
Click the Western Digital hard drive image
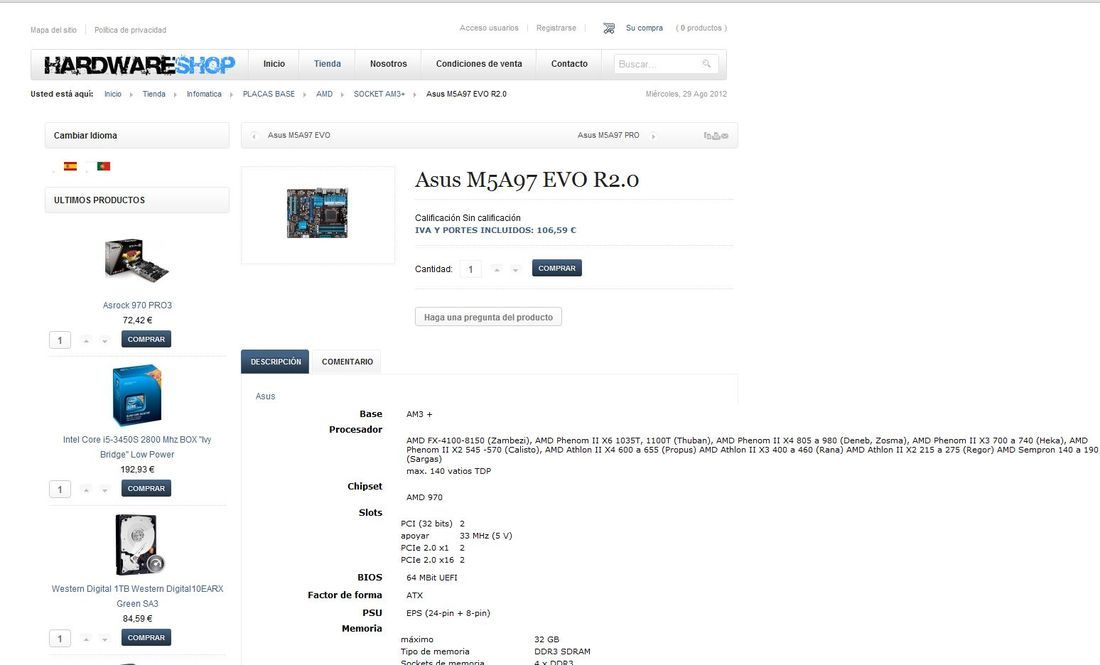click(140, 545)
